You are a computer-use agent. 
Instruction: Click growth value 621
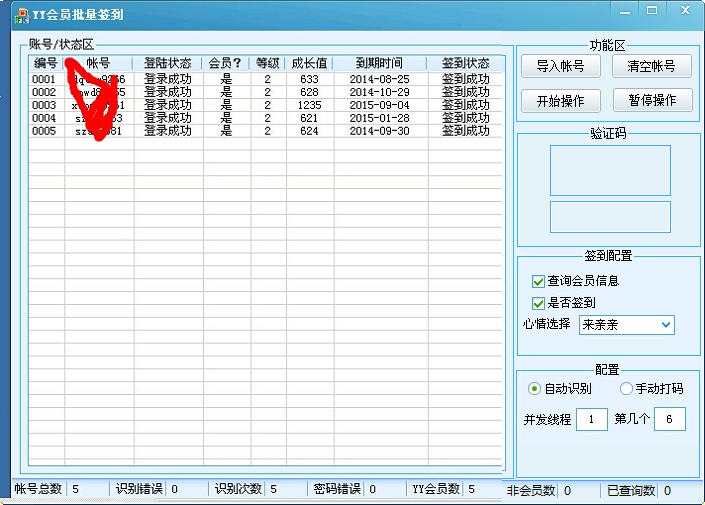point(309,119)
